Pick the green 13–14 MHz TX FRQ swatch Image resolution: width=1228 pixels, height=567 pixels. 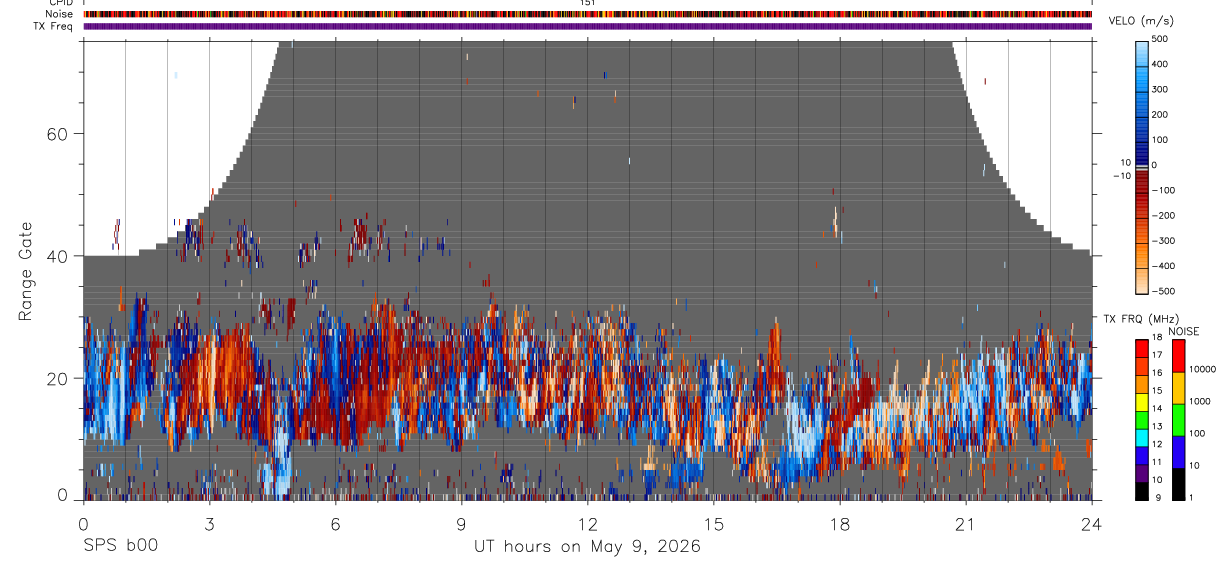(x=1142, y=419)
